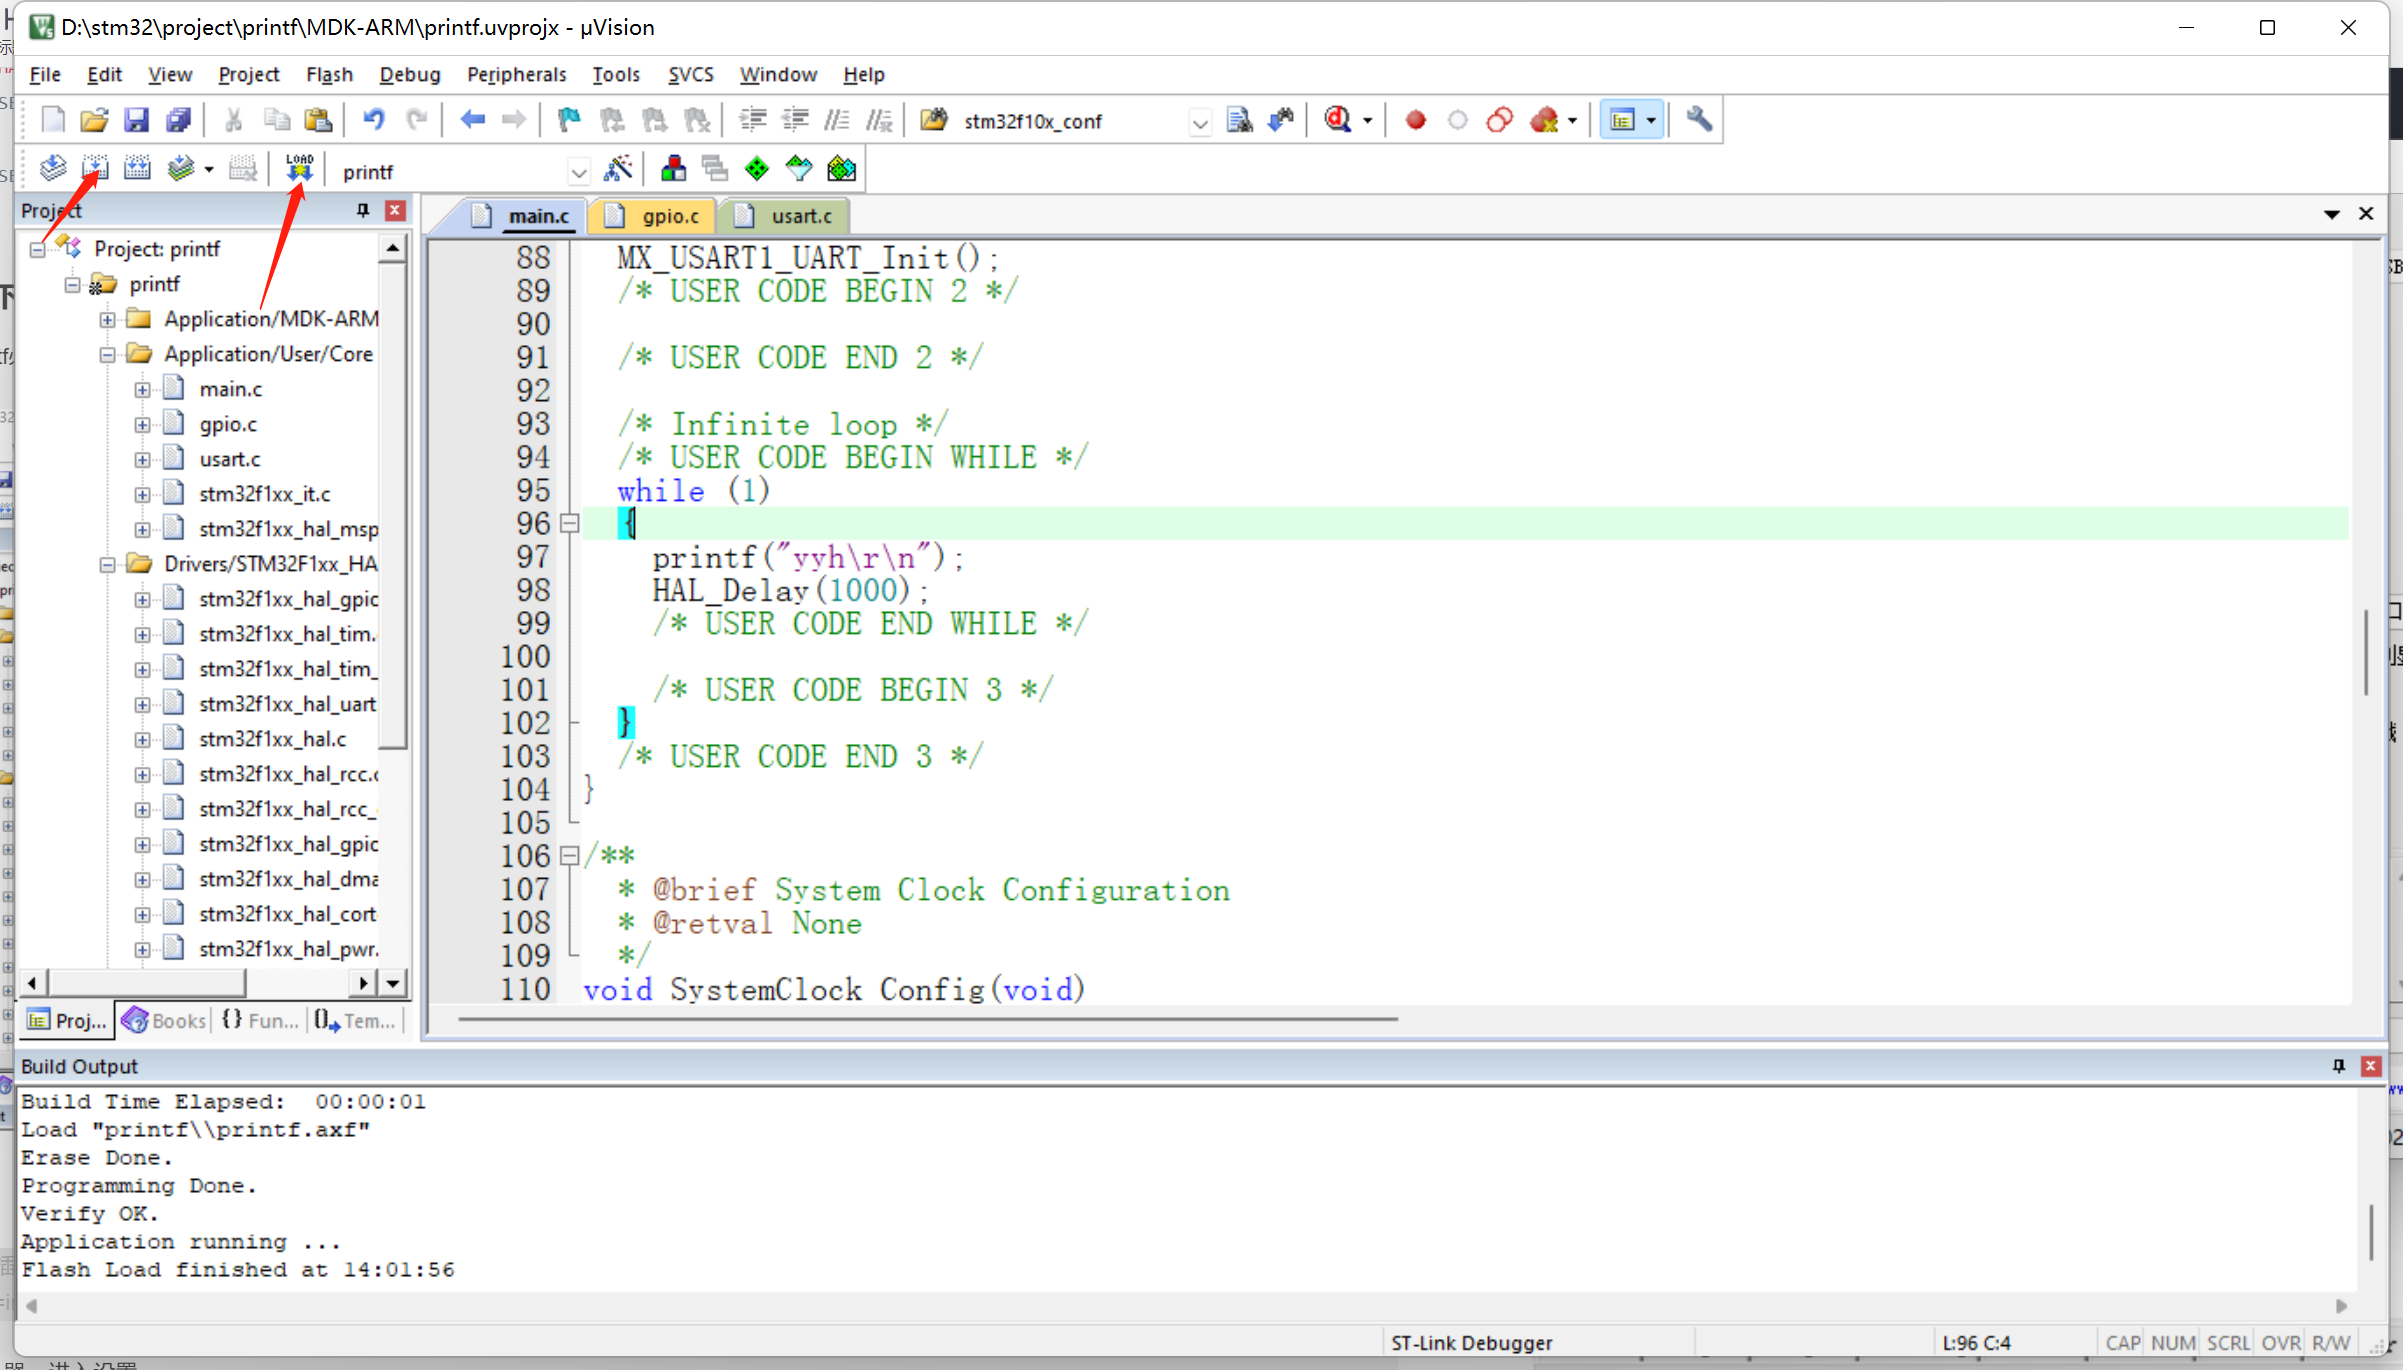Click the Start/Stop Debug Session icon
This screenshot has width=2403, height=1370.
[1338, 120]
